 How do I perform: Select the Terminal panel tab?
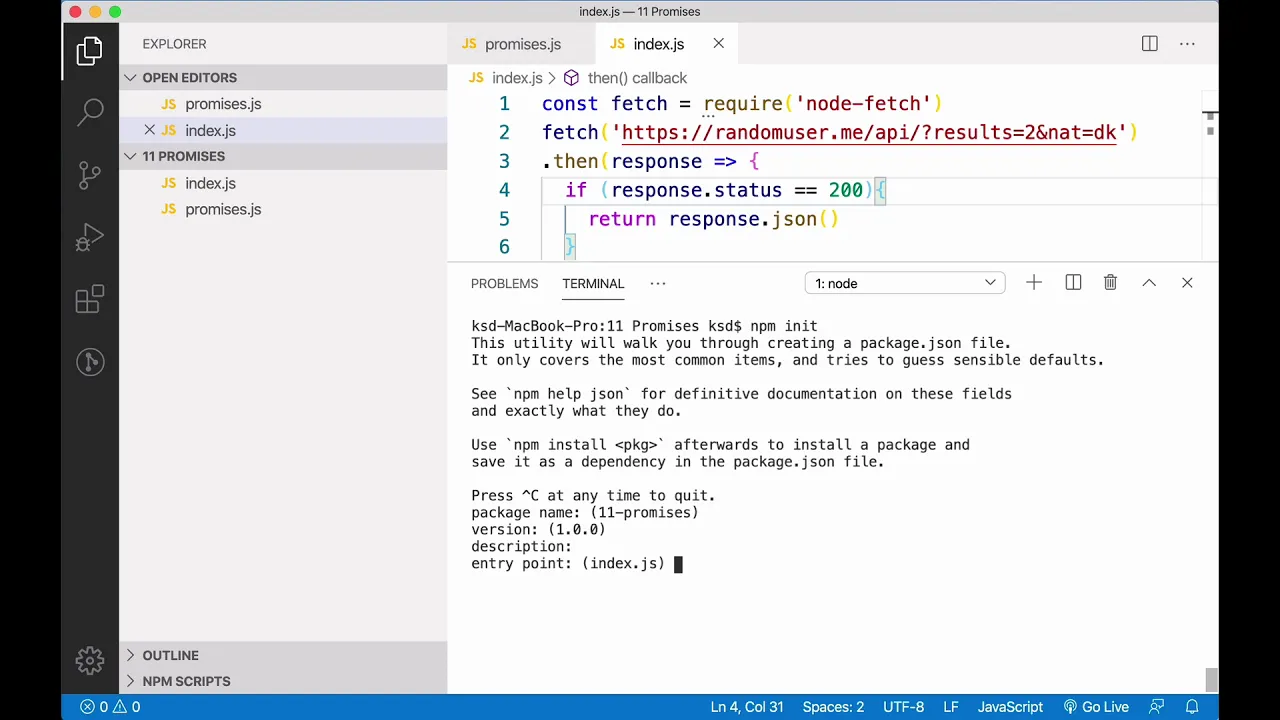coord(593,283)
